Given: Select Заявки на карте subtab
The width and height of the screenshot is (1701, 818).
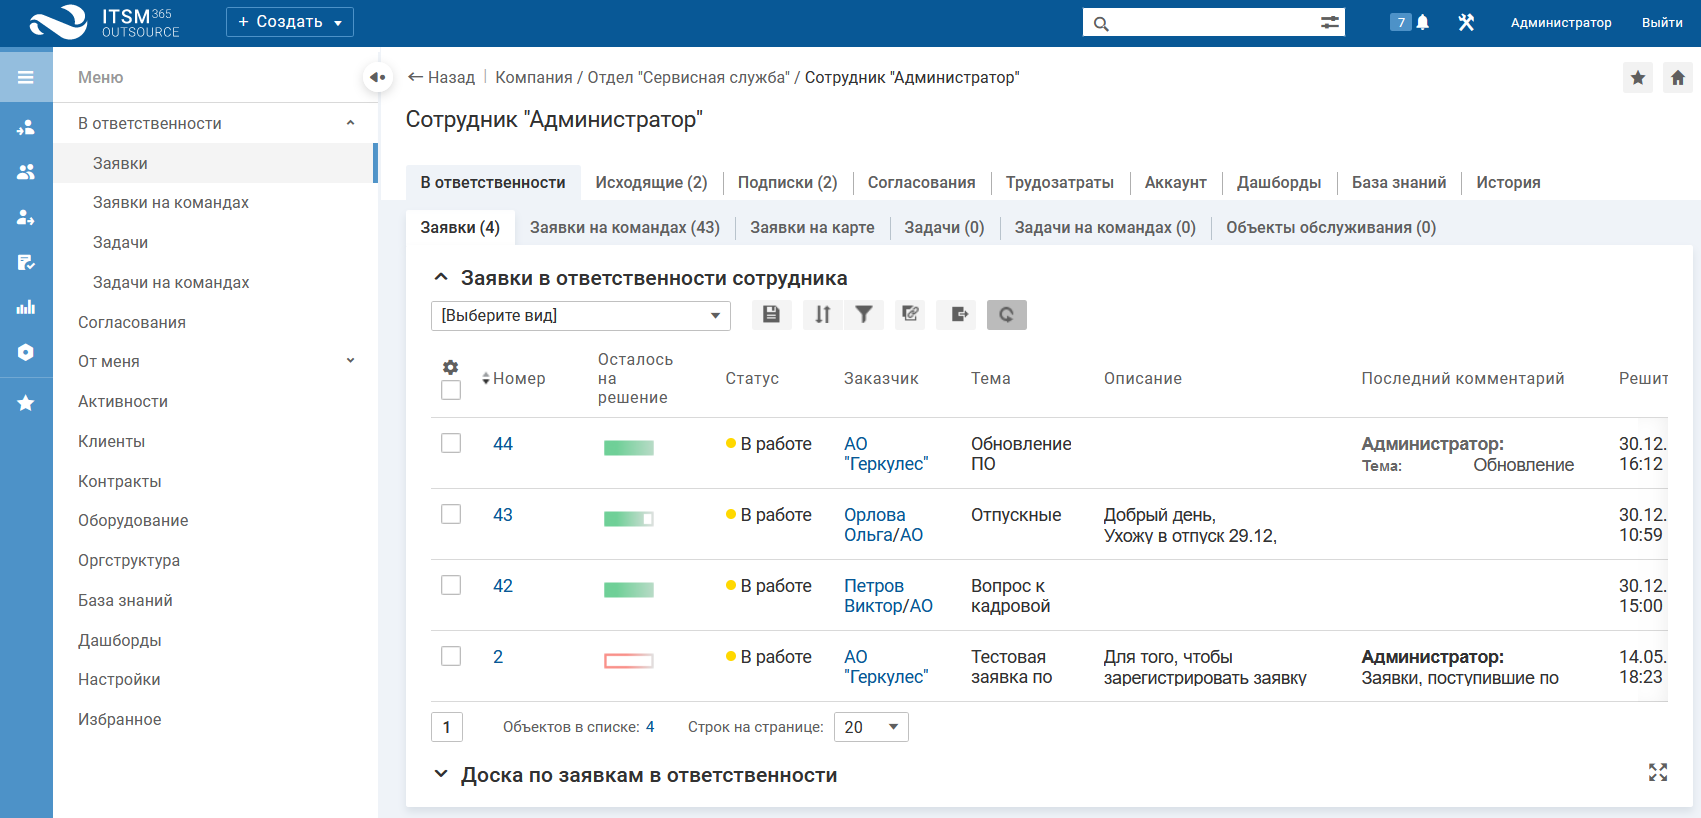Looking at the screenshot, I should tap(812, 227).
